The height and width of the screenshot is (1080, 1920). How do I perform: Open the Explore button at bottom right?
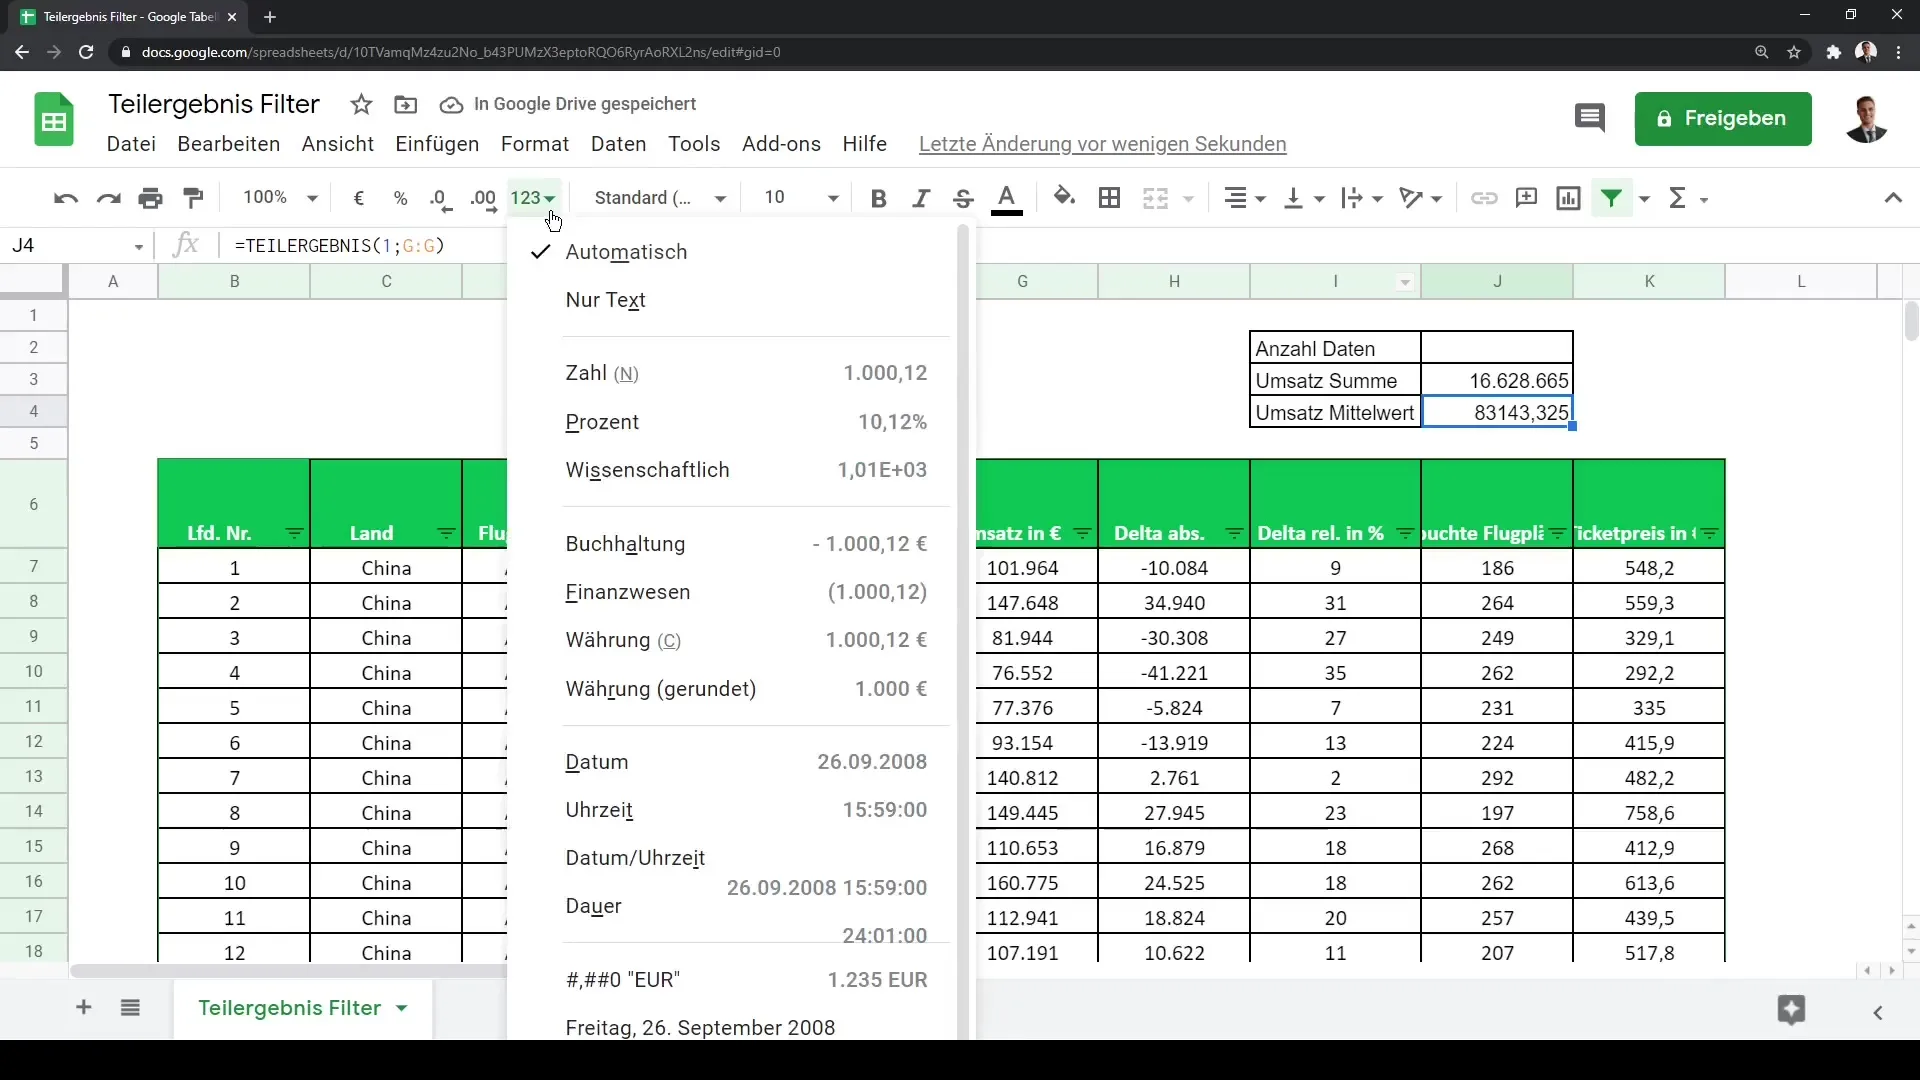tap(1791, 1010)
